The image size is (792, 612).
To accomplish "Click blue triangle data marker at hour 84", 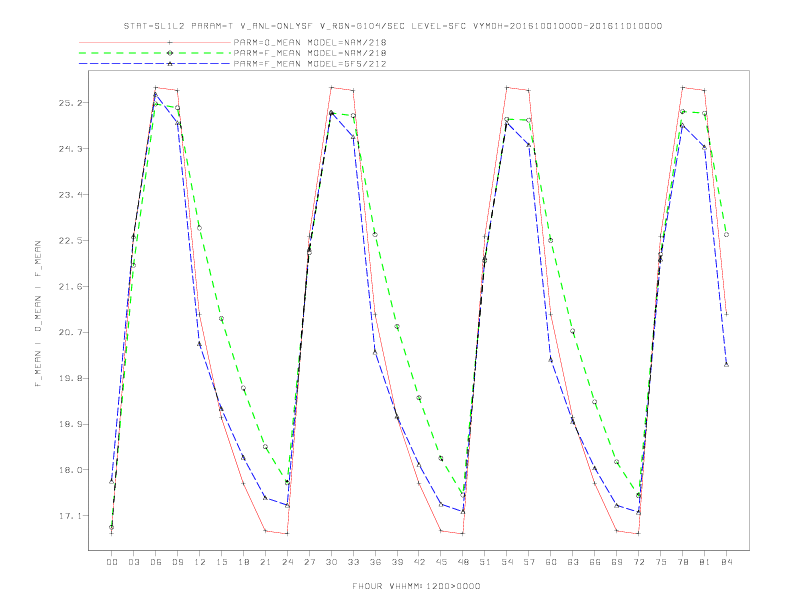I will coord(726,365).
